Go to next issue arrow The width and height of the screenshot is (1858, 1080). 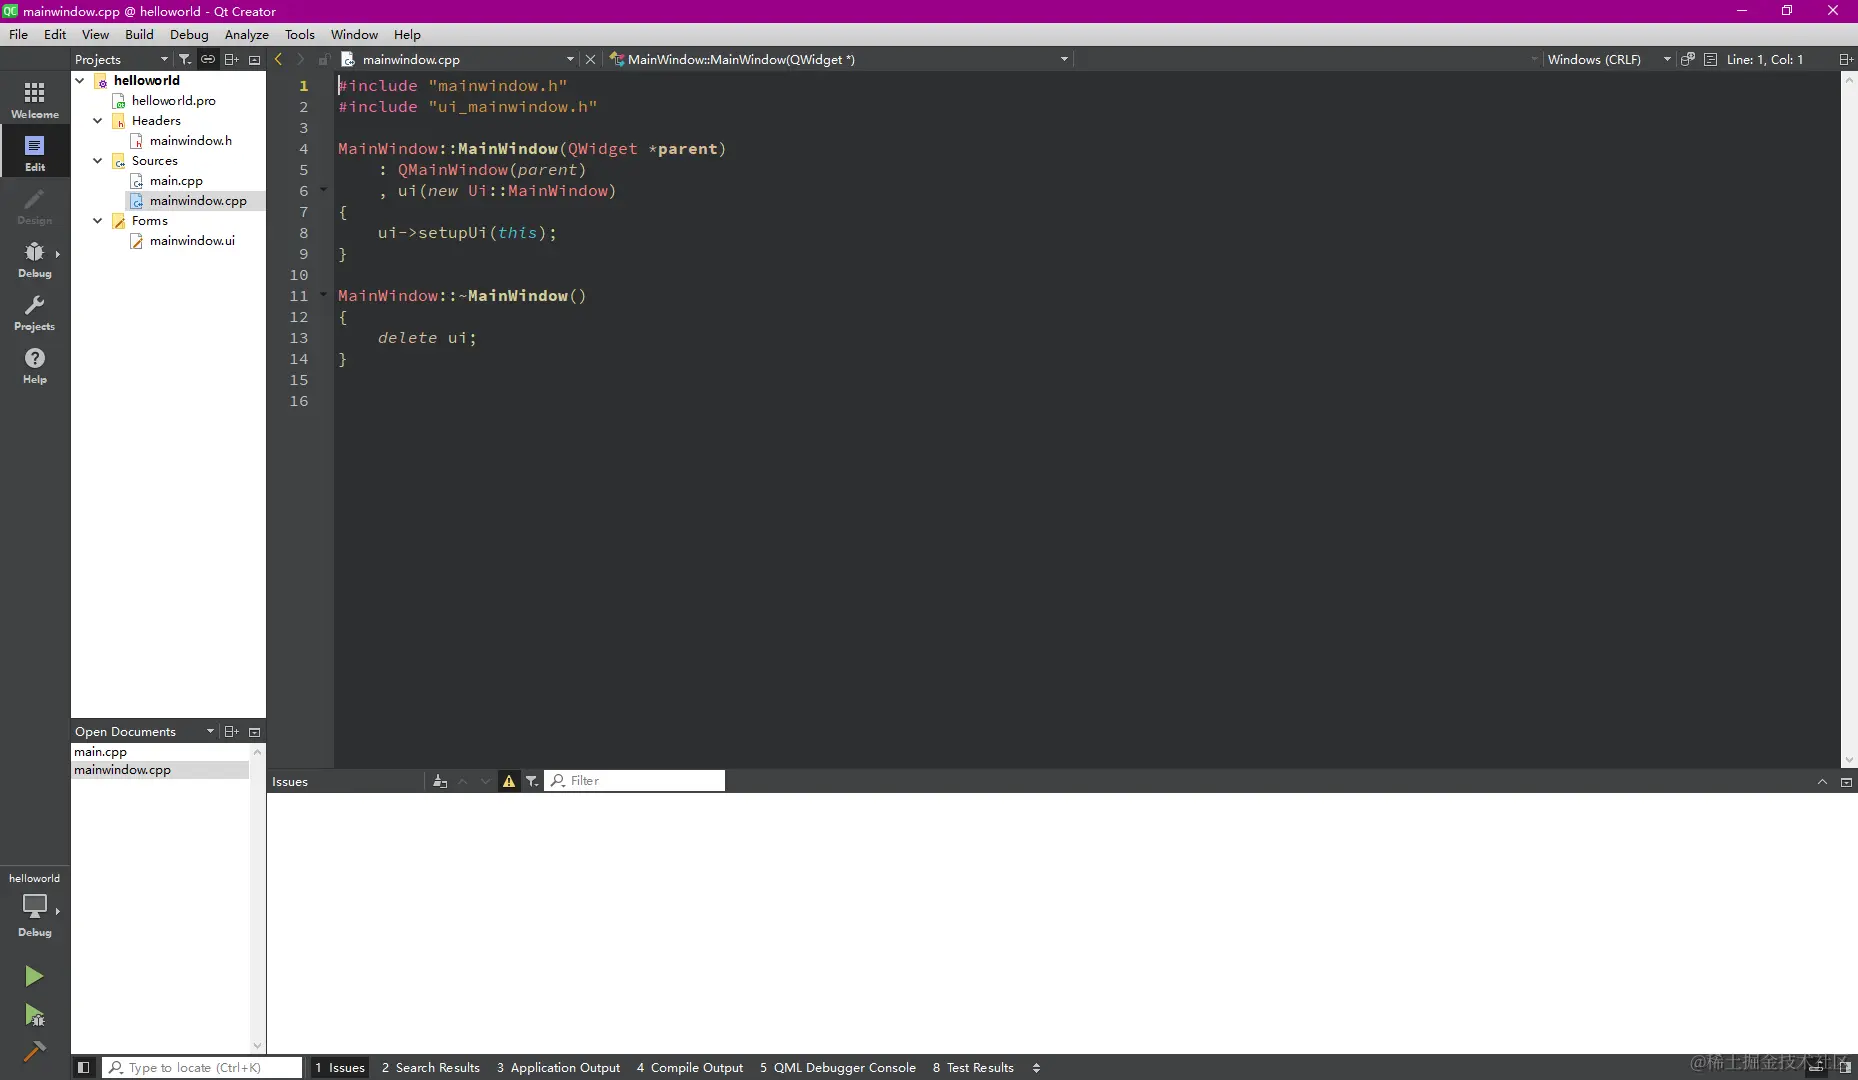pos(486,781)
